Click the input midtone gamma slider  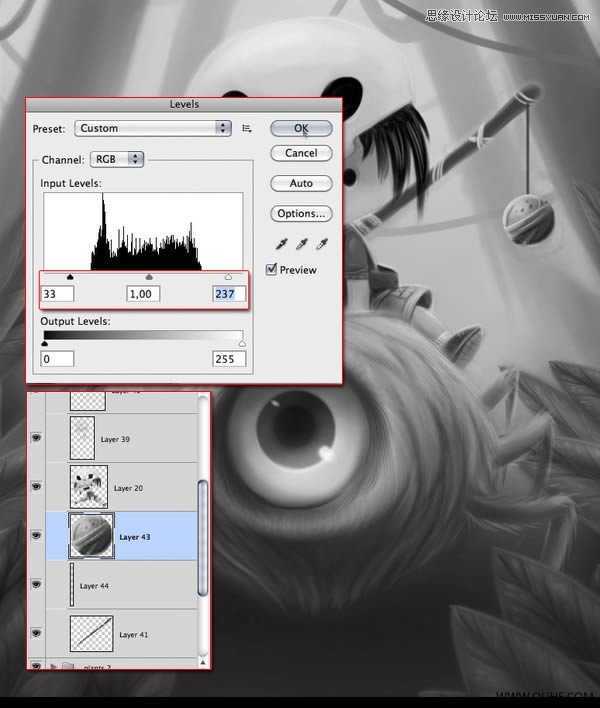pyautogui.click(x=149, y=276)
